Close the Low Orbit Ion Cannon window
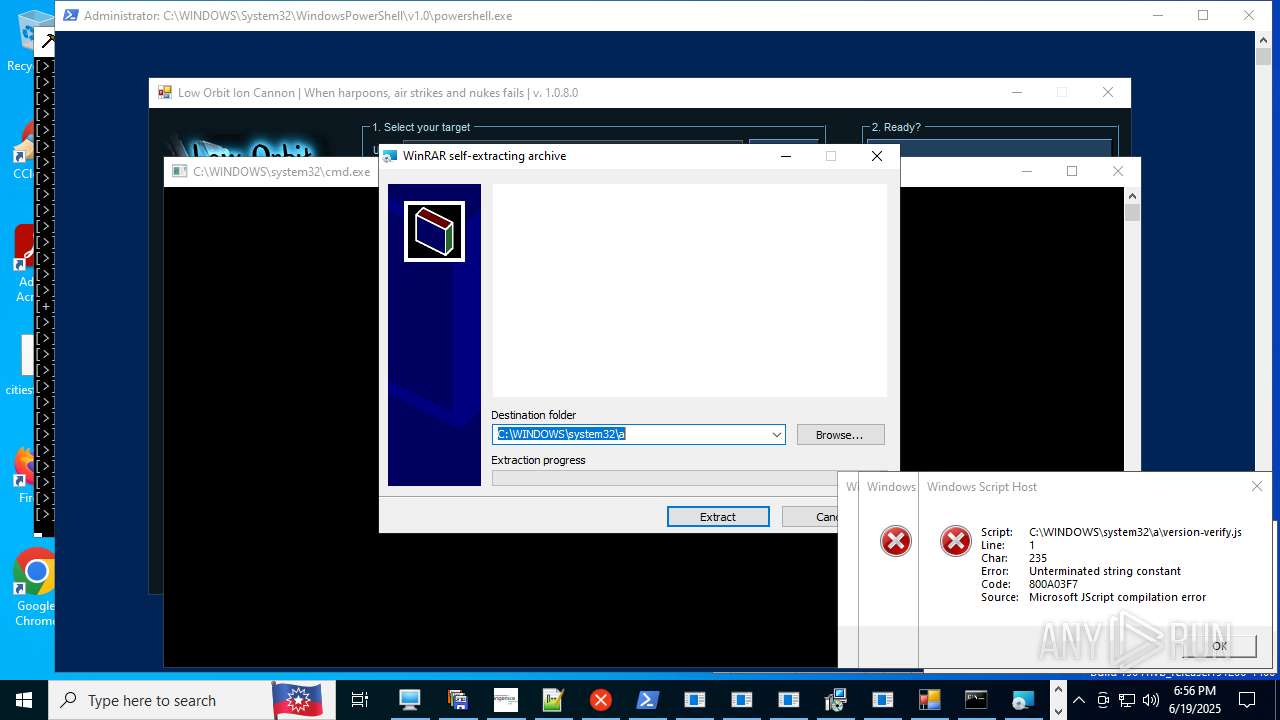 click(1107, 92)
